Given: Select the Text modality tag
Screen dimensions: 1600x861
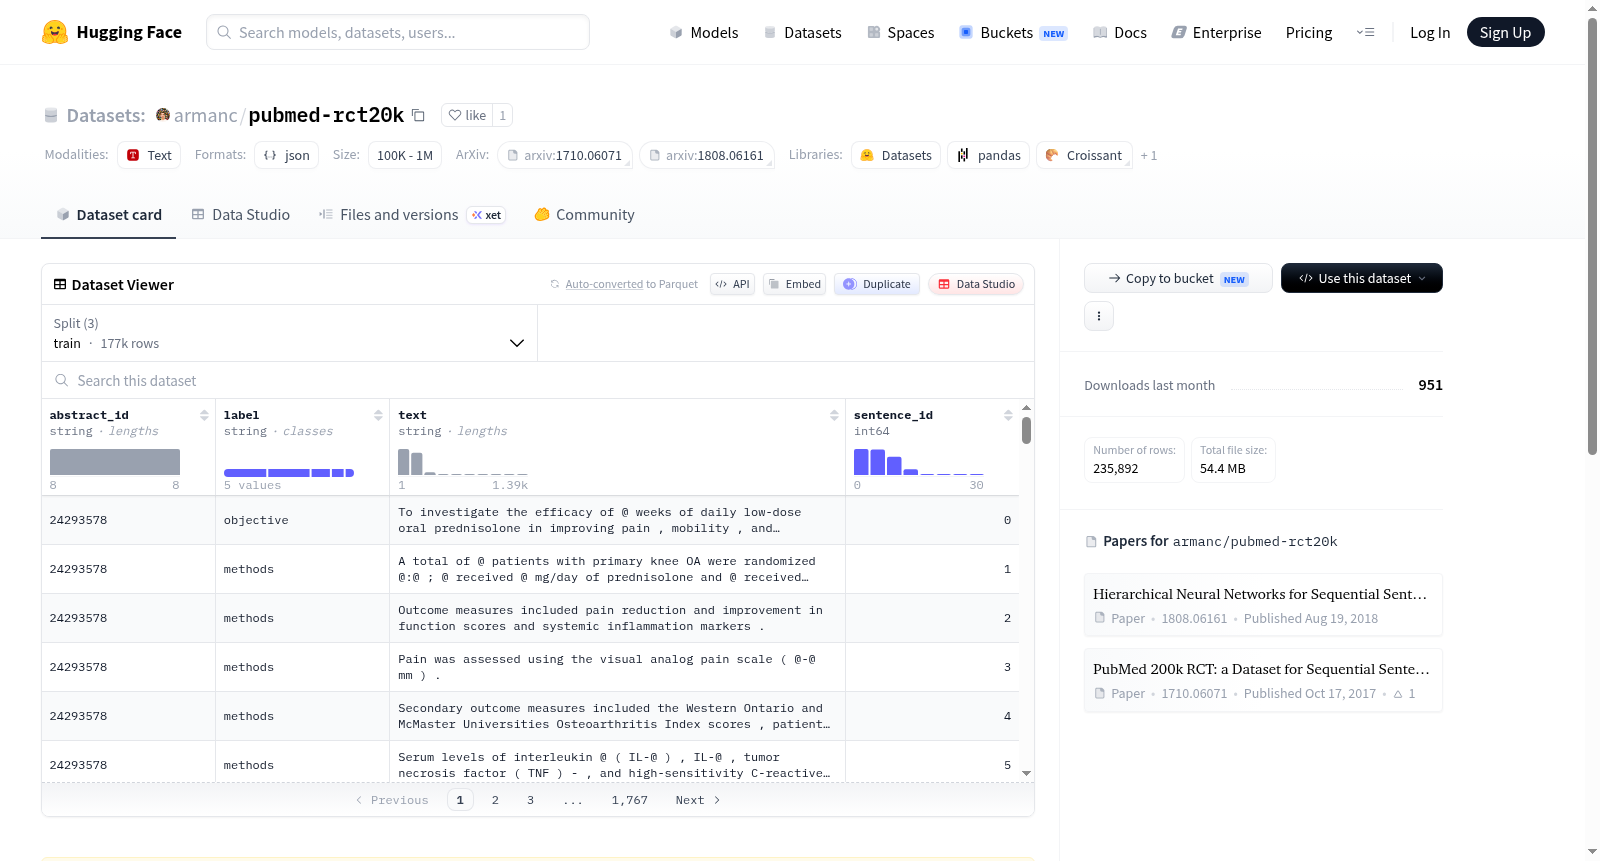Looking at the screenshot, I should pyautogui.click(x=149, y=155).
